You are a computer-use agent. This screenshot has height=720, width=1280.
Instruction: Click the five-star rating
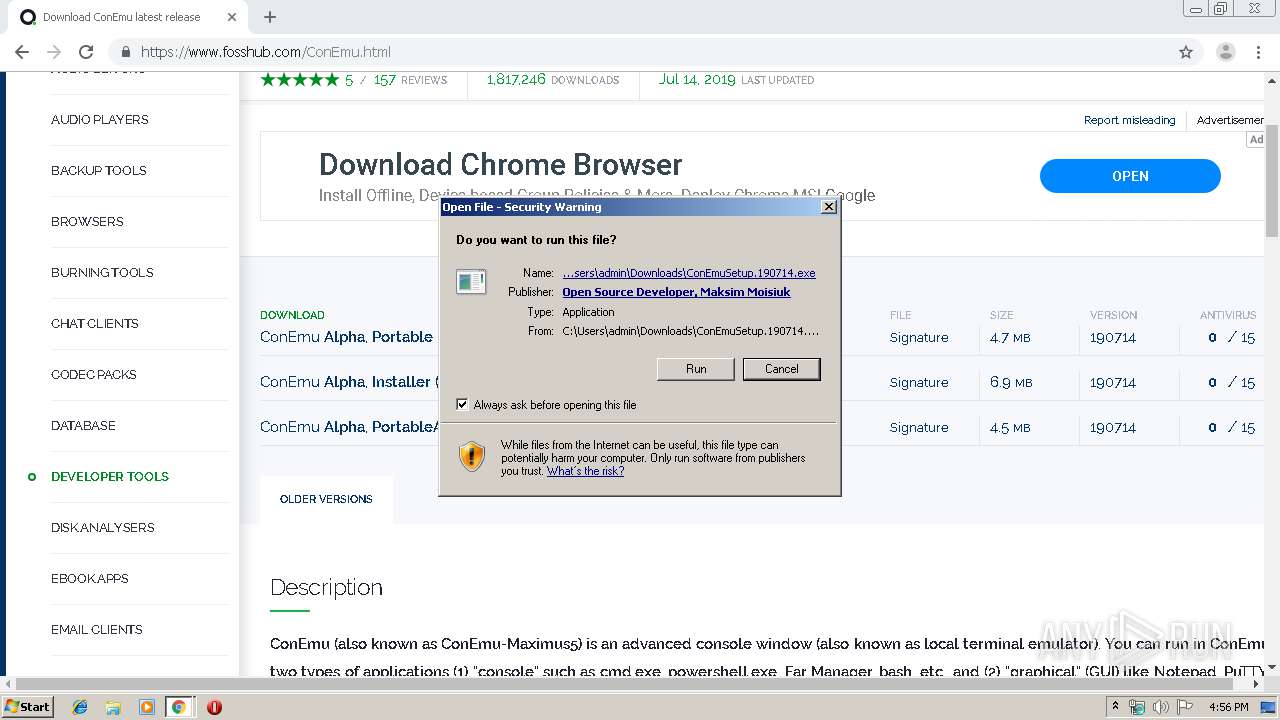coord(300,80)
